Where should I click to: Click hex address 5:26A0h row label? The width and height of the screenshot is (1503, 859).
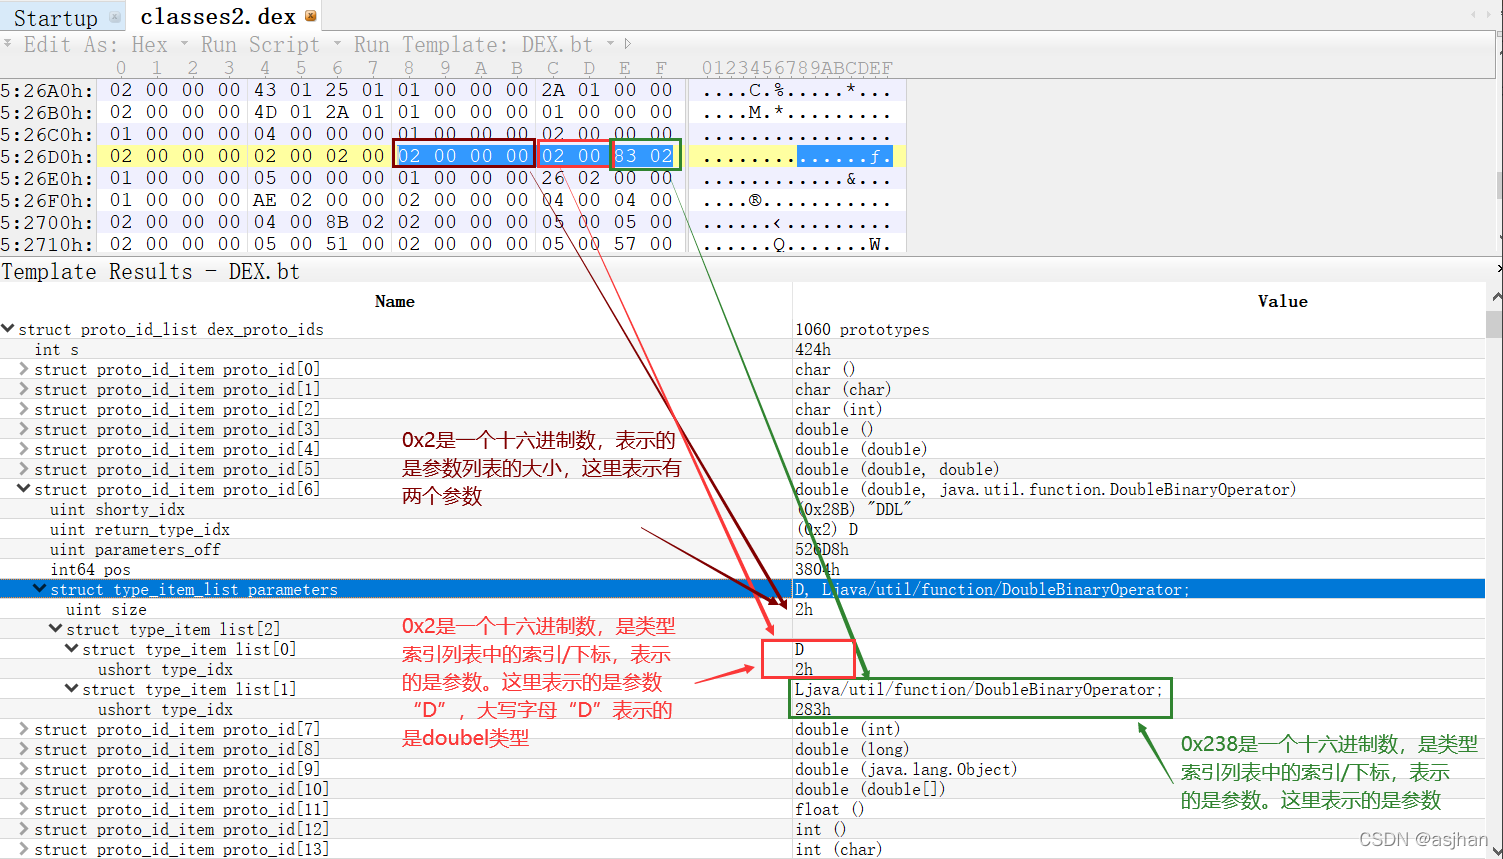point(47,90)
